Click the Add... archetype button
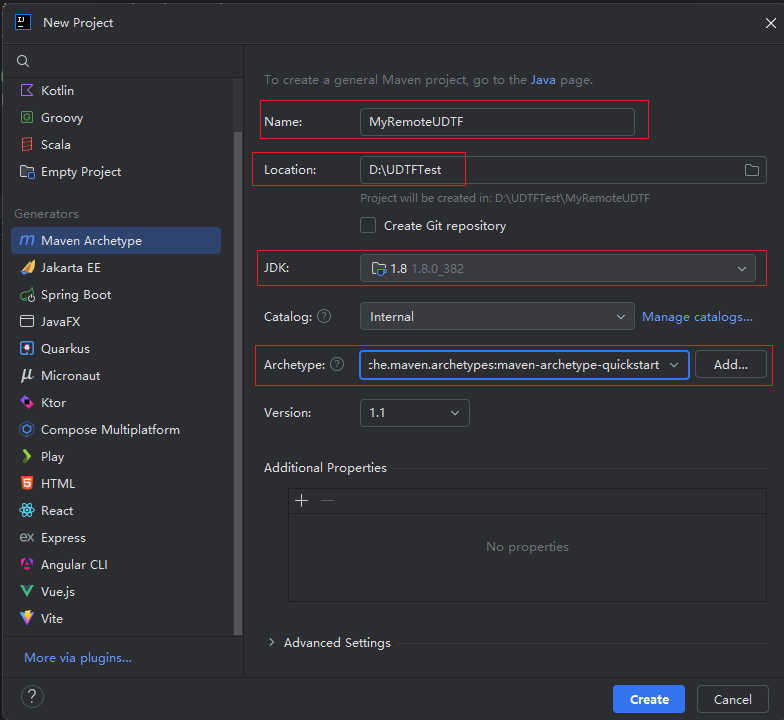This screenshot has width=784, height=720. [730, 364]
